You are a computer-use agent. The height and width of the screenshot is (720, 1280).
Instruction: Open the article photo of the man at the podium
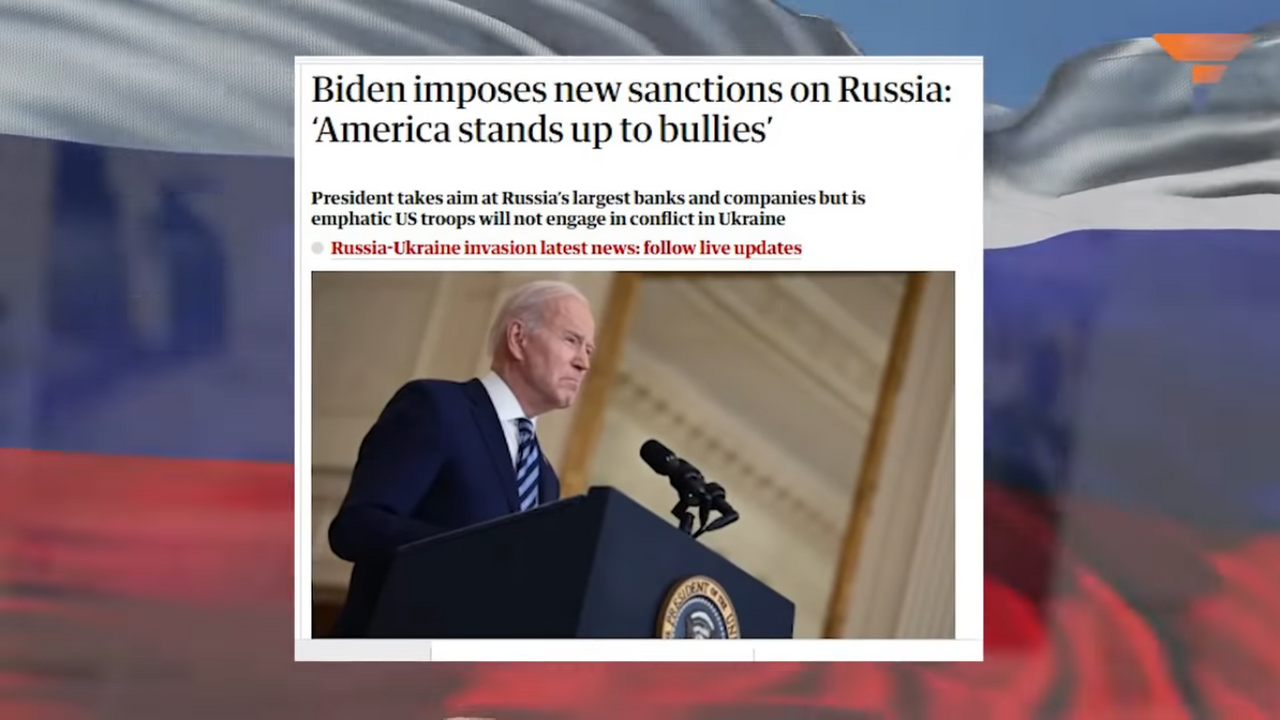[x=633, y=455]
